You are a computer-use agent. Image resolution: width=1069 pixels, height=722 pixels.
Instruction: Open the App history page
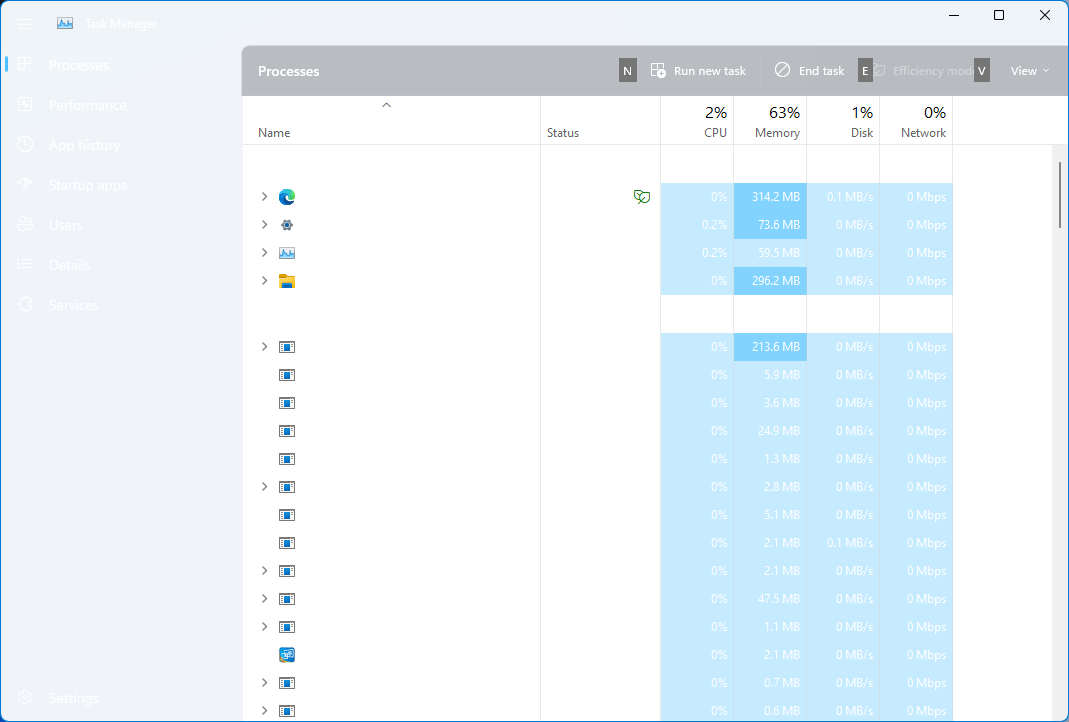point(123,145)
